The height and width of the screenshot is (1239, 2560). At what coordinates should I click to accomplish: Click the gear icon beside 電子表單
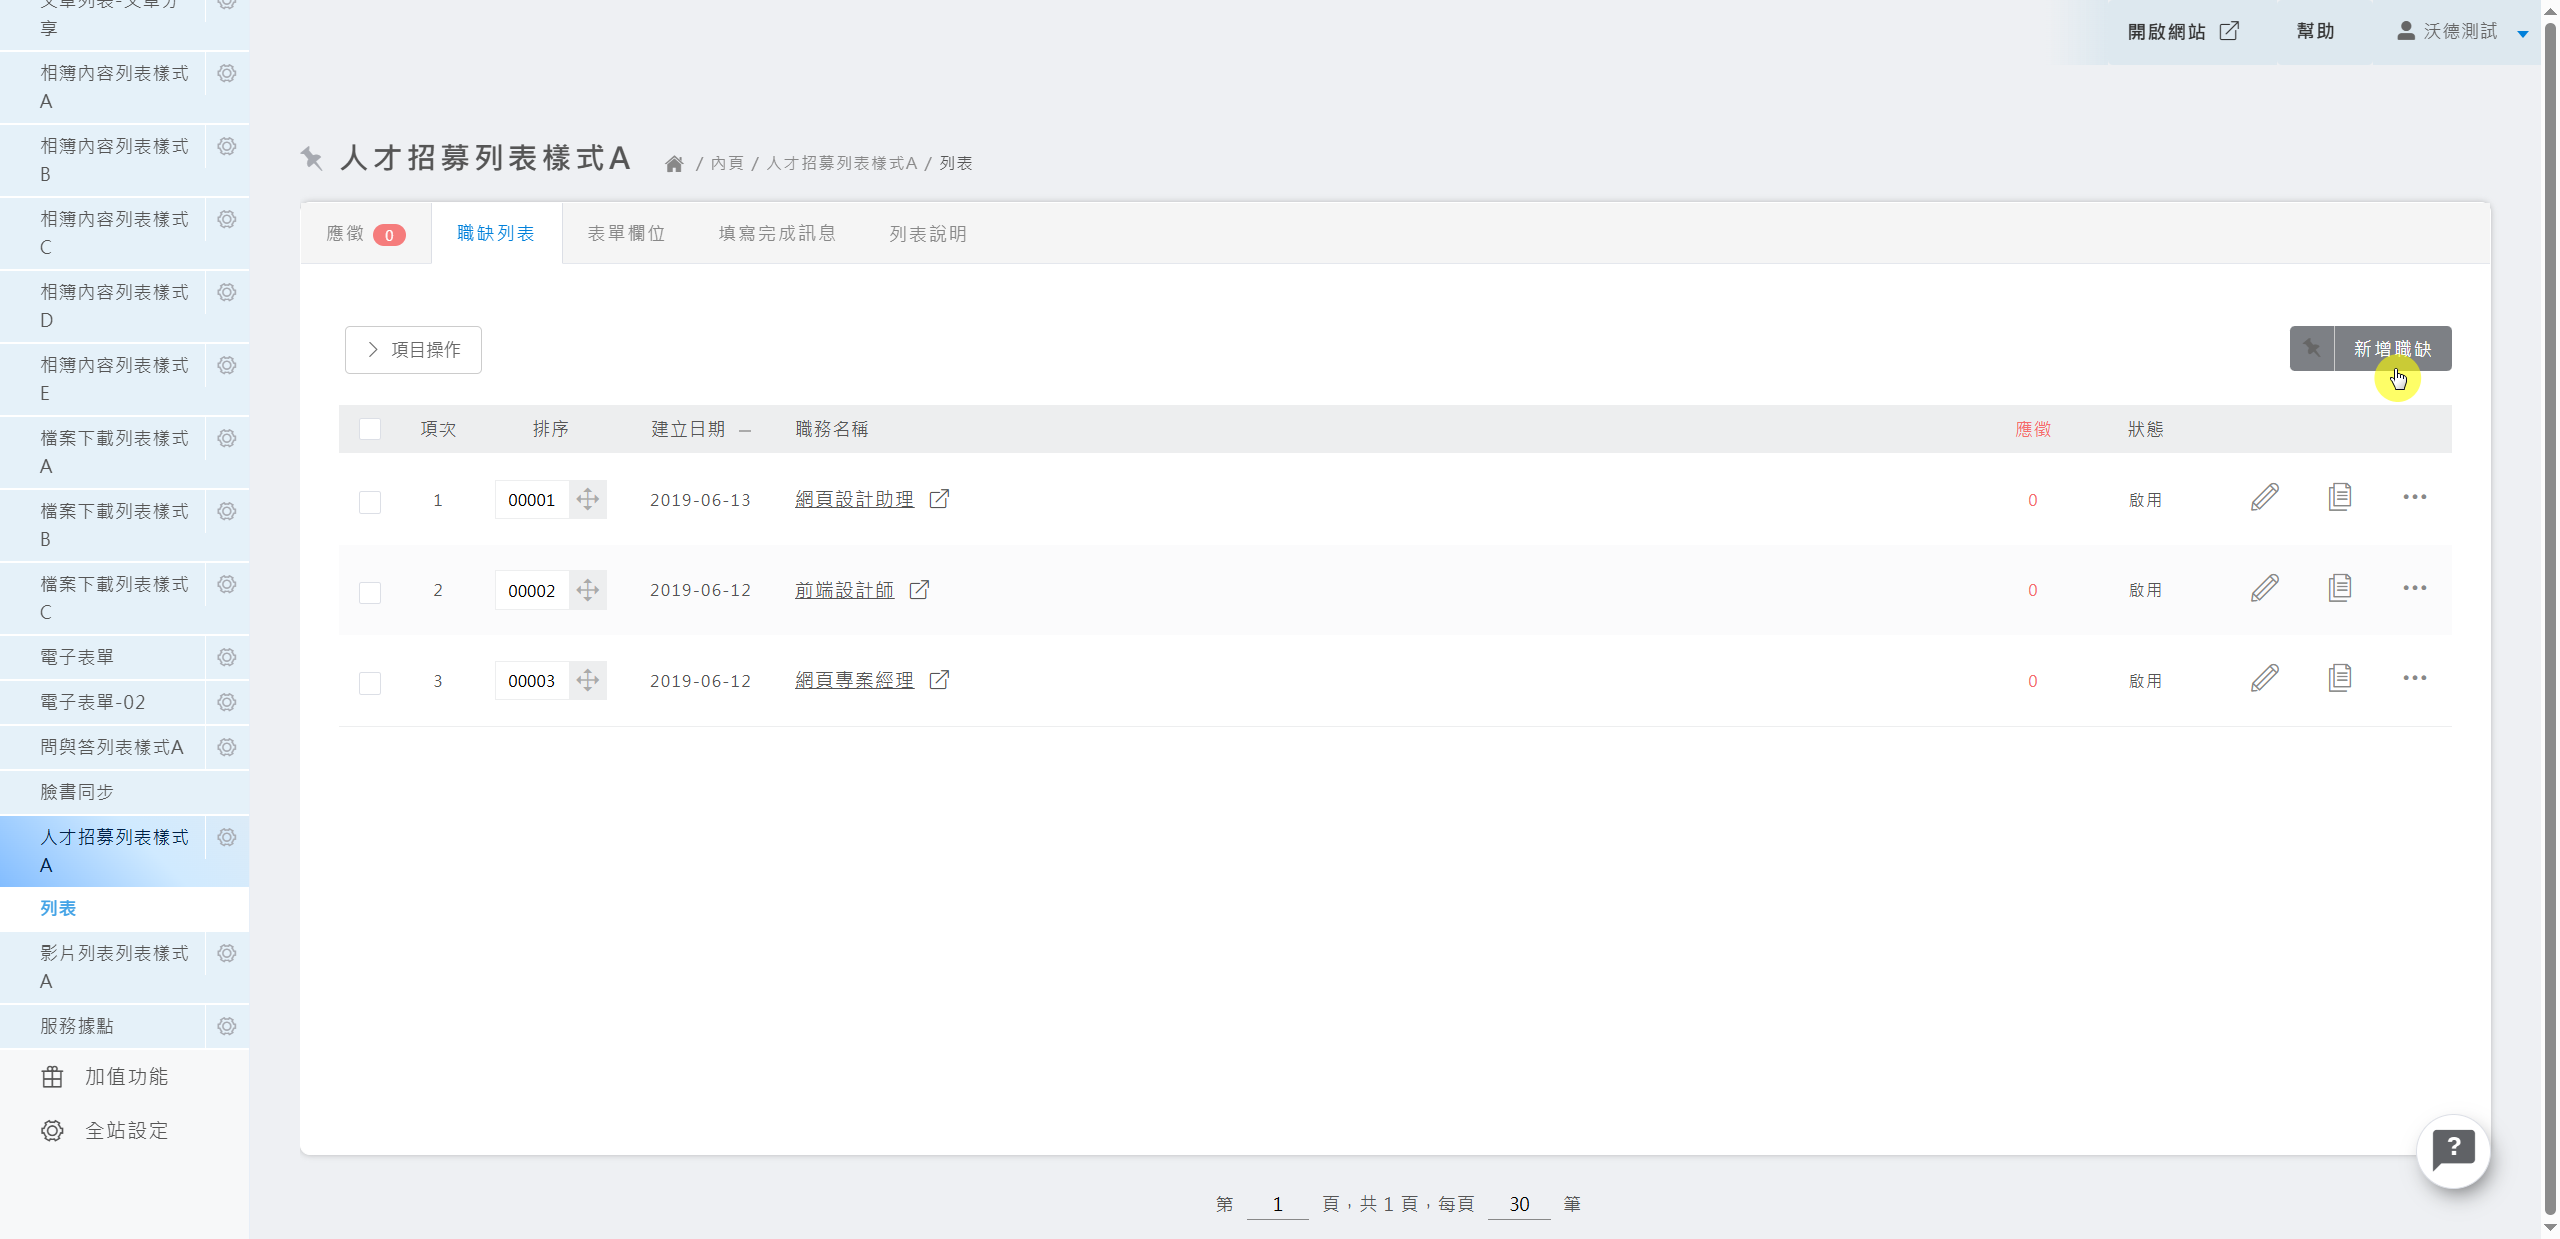pyautogui.click(x=227, y=658)
